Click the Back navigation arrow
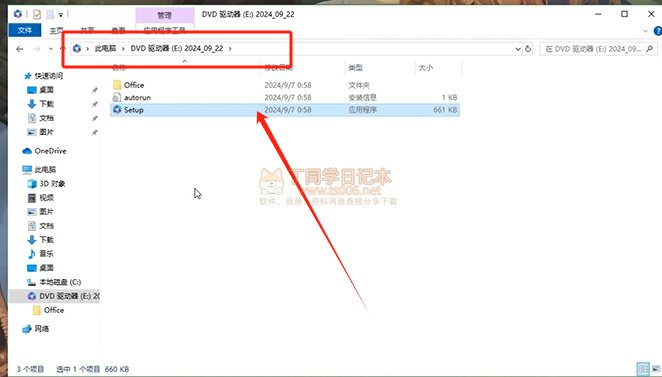662x377 pixels. tap(19, 49)
